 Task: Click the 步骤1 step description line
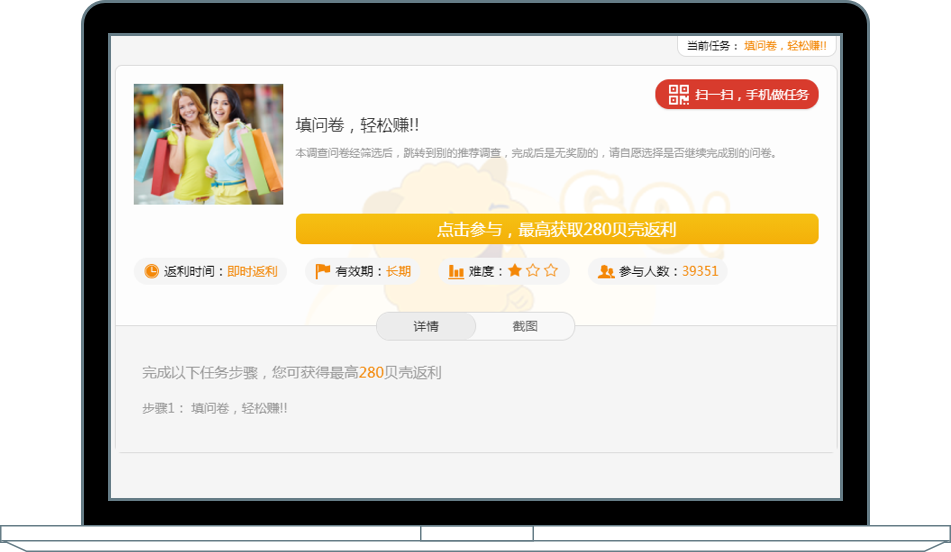click(x=215, y=408)
